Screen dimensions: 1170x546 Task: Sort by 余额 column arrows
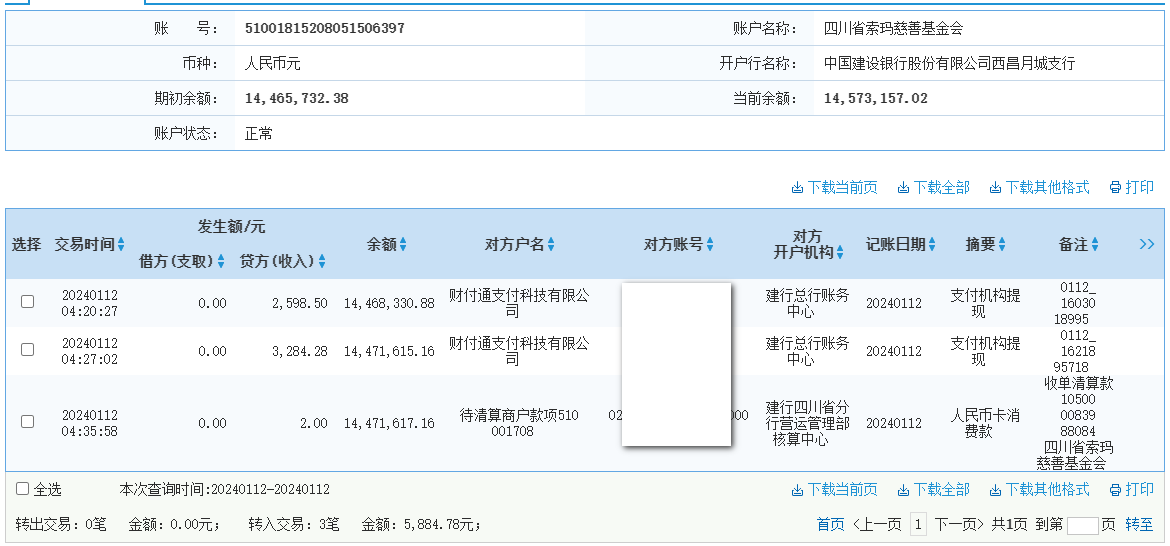[x=403, y=245]
